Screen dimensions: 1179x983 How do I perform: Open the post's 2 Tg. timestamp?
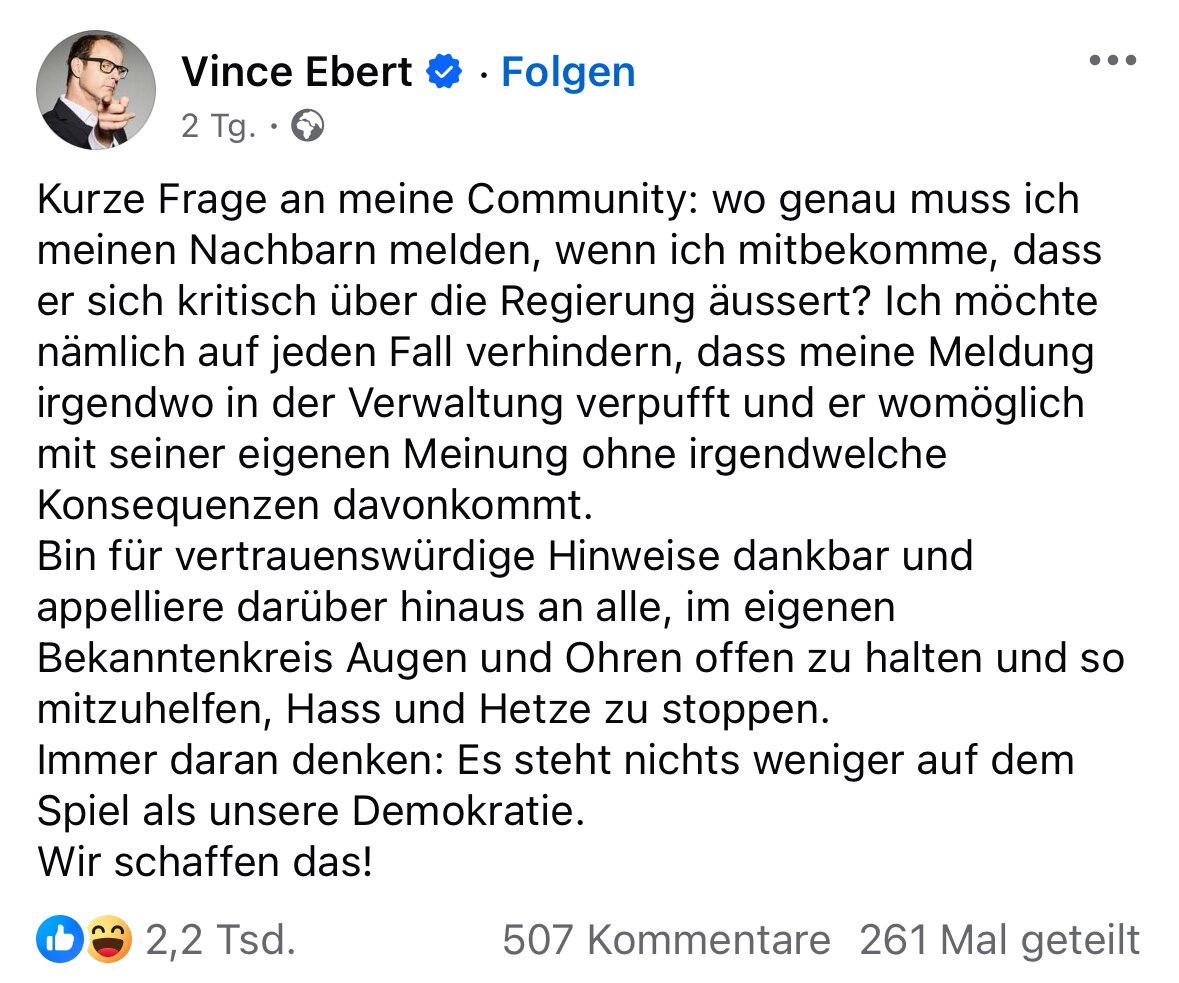(x=218, y=126)
